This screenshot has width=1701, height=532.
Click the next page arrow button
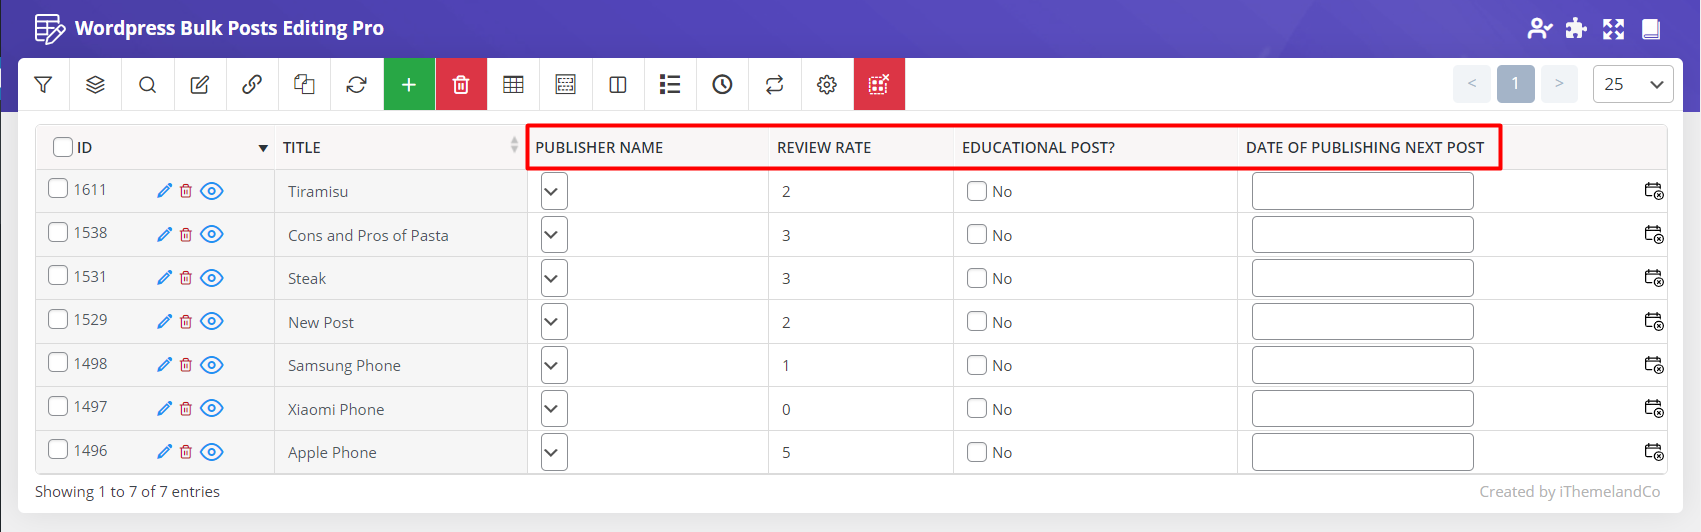click(x=1559, y=84)
